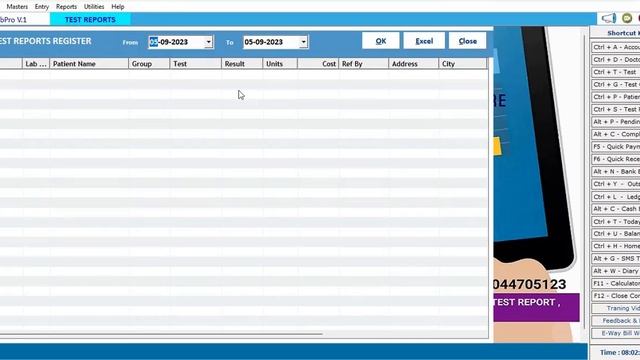Export the register with Excel button

coord(424,41)
